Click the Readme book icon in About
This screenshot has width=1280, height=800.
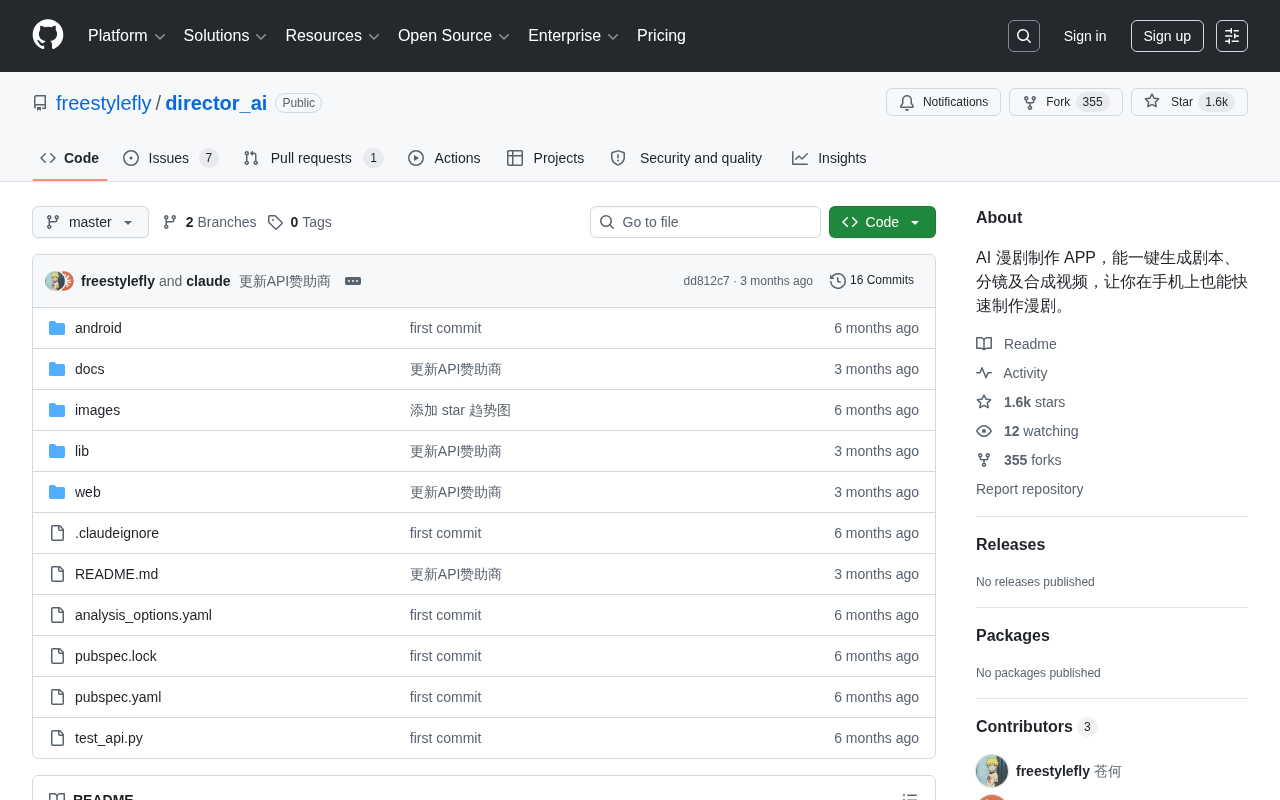point(984,344)
